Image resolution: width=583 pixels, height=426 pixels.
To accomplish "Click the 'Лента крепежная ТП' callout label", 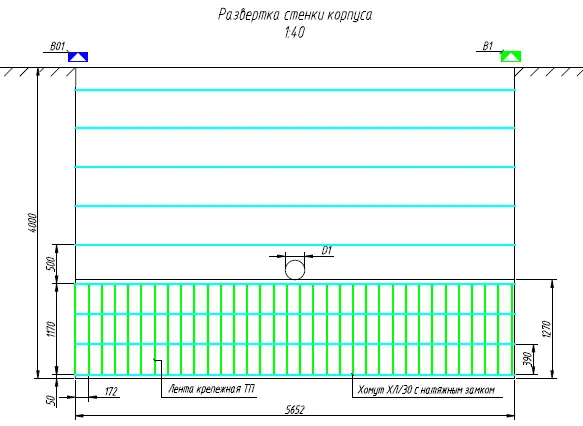I will tap(212, 389).
